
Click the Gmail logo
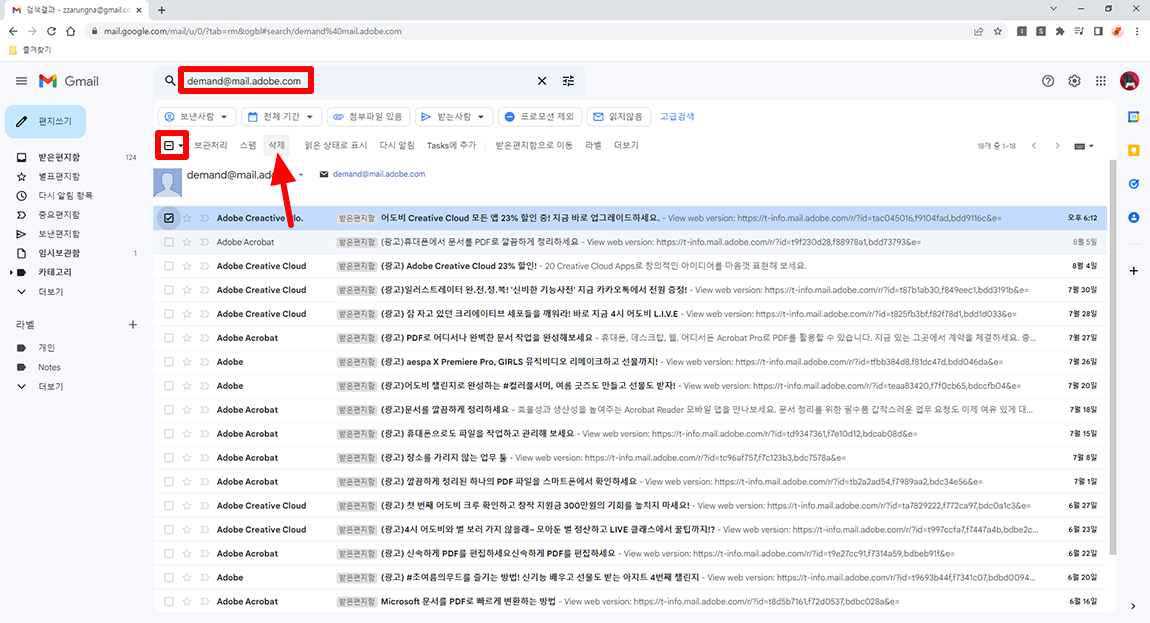(69, 81)
